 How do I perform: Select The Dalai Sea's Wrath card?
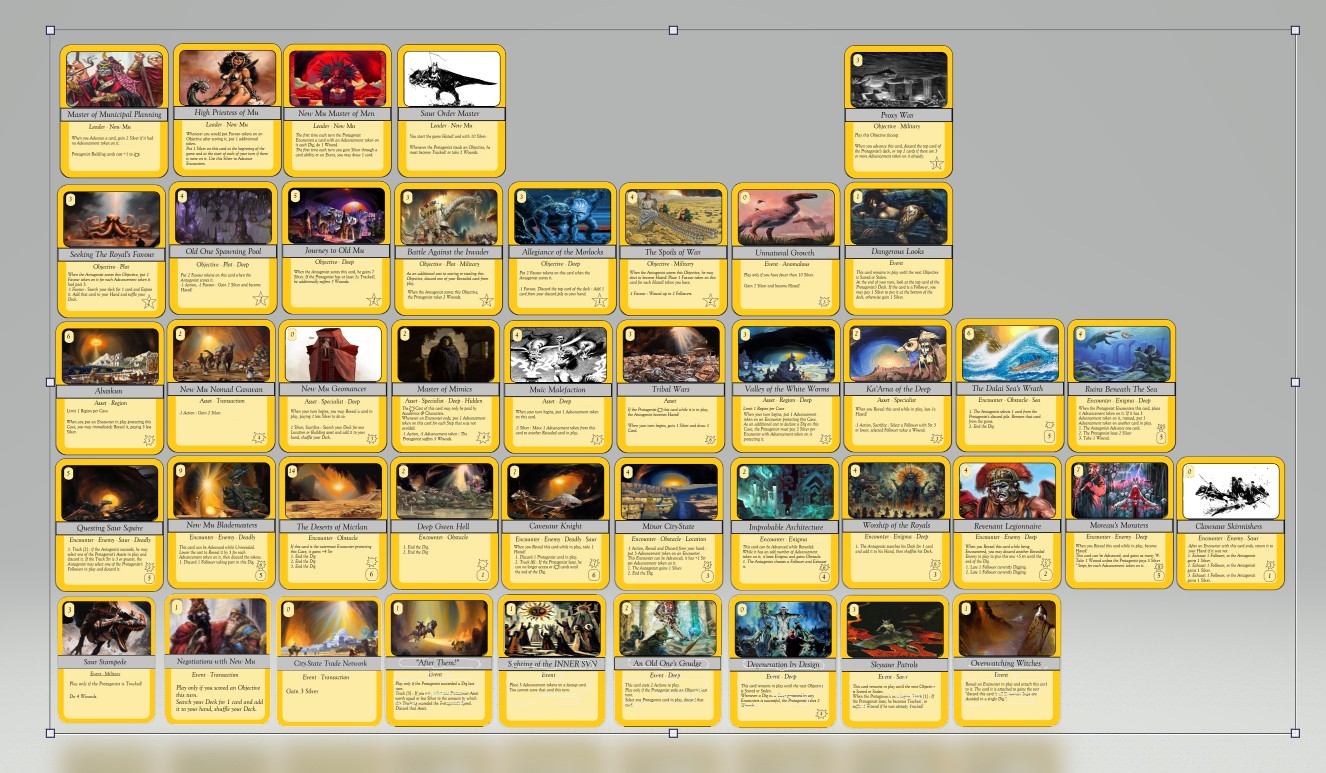pyautogui.click(x=1010, y=386)
